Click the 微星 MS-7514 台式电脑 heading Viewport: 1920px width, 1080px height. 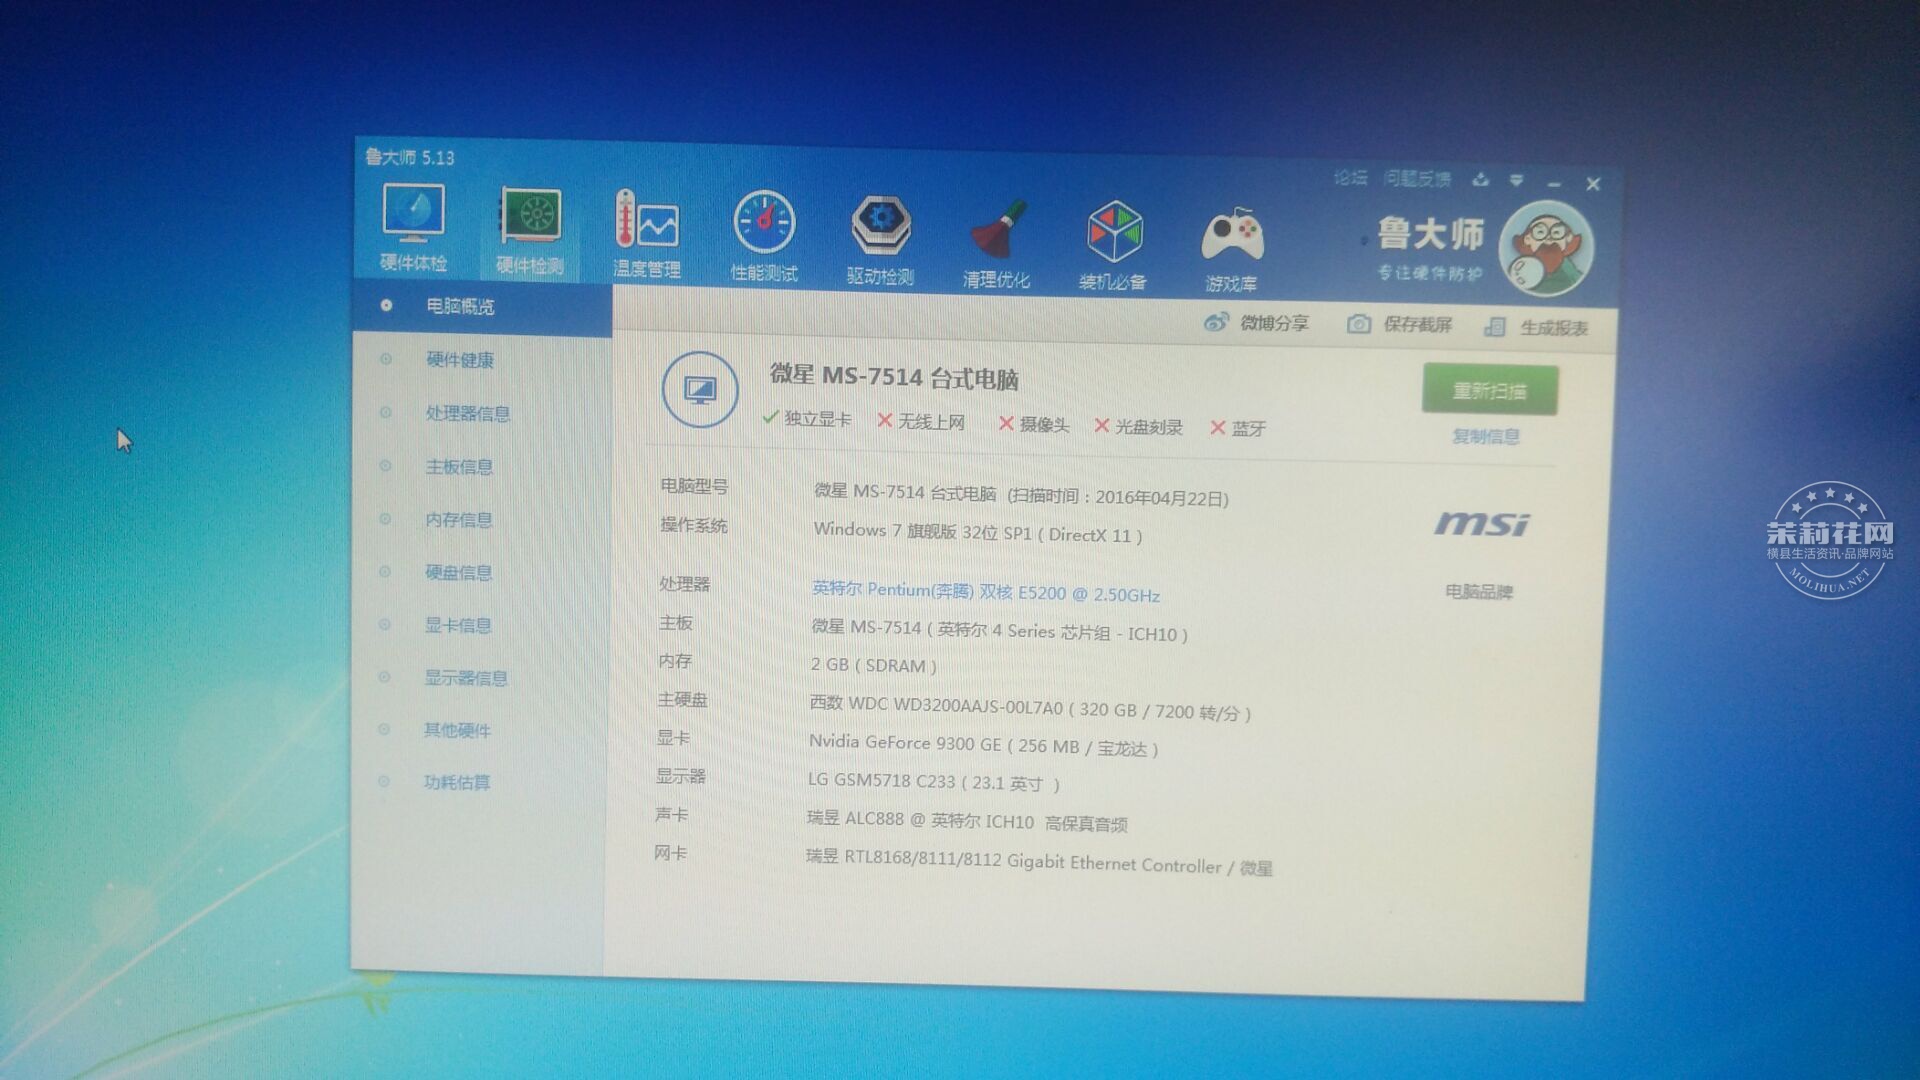point(894,377)
